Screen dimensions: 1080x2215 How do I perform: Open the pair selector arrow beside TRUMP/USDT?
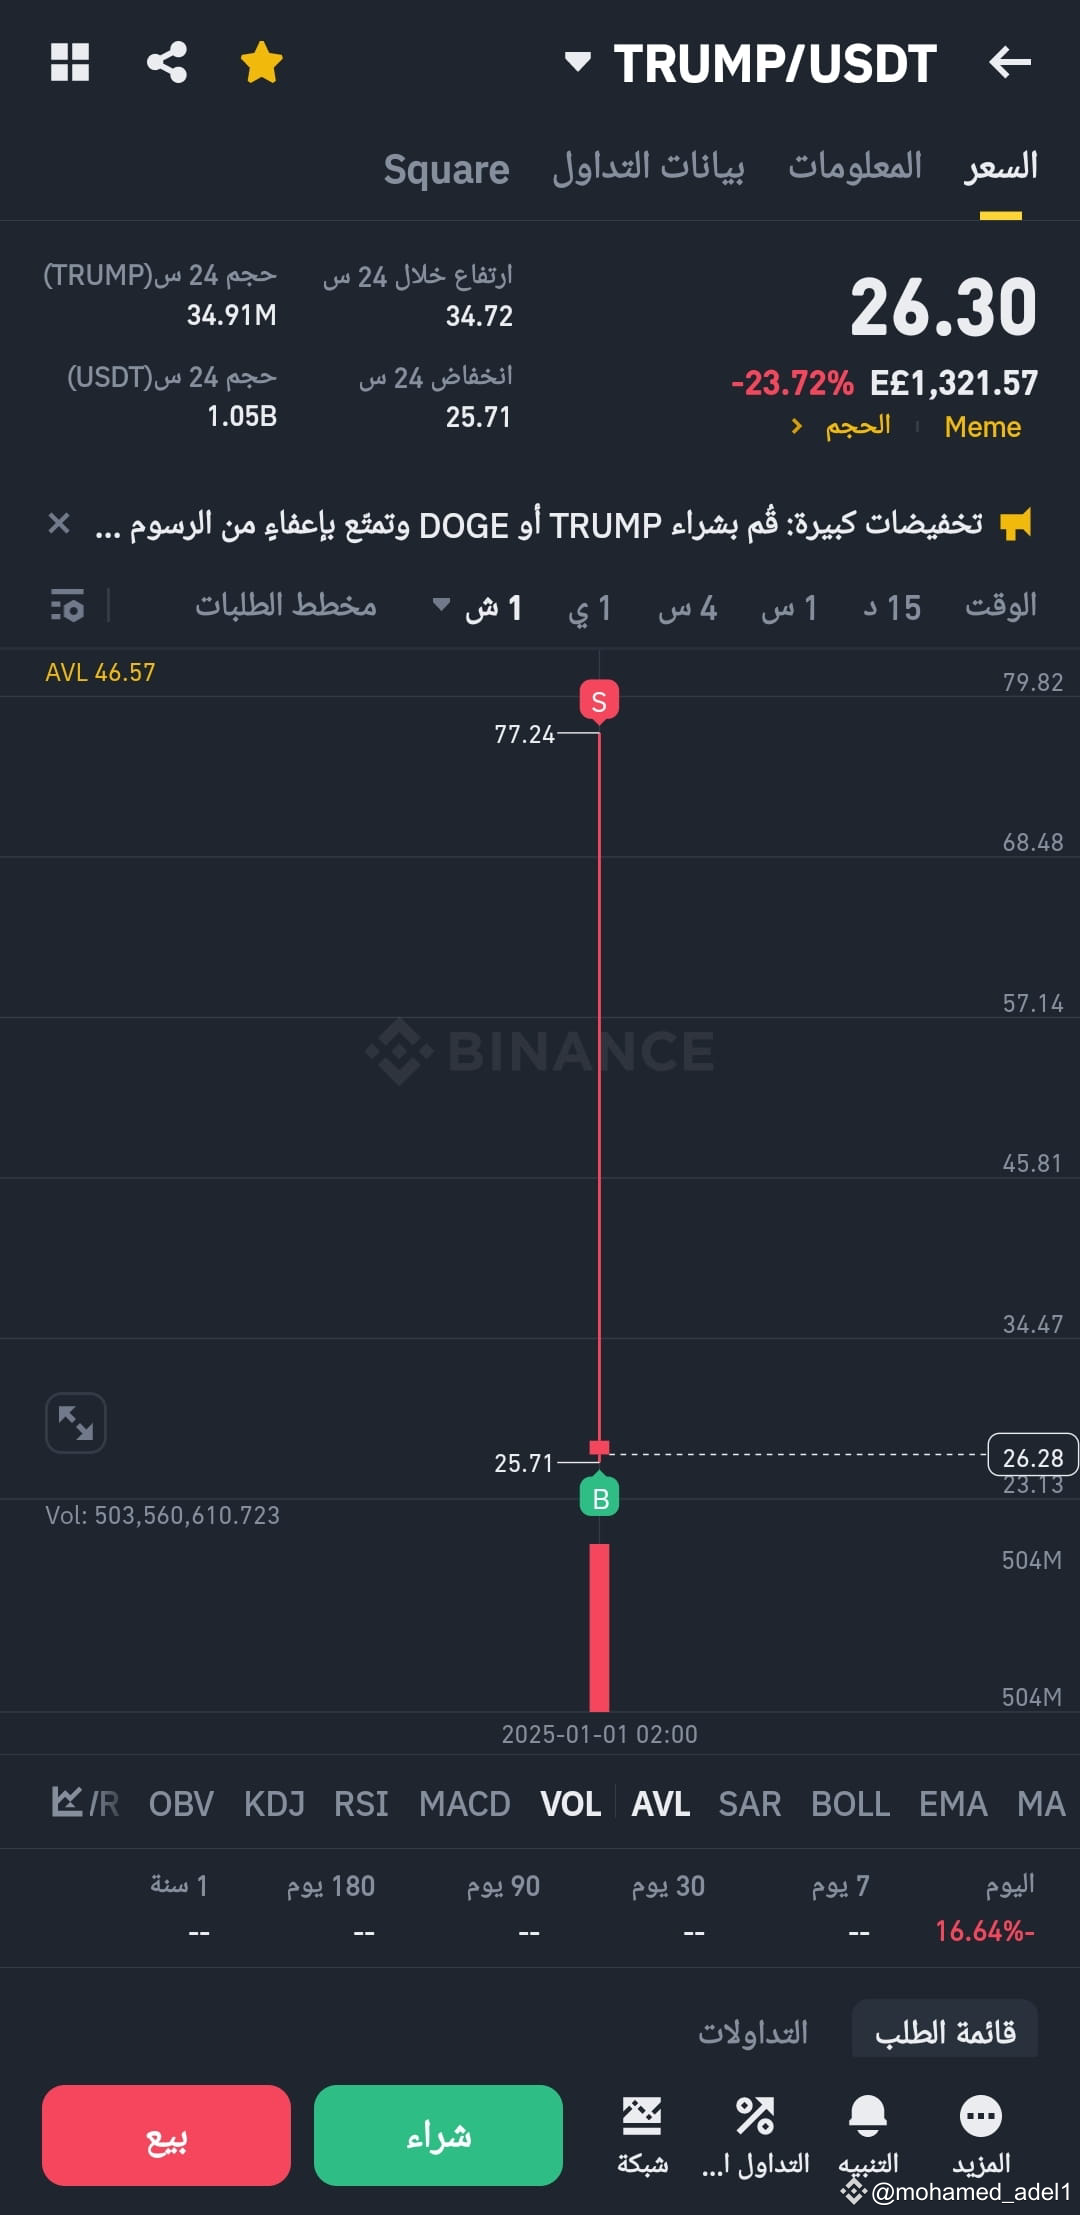tap(577, 62)
